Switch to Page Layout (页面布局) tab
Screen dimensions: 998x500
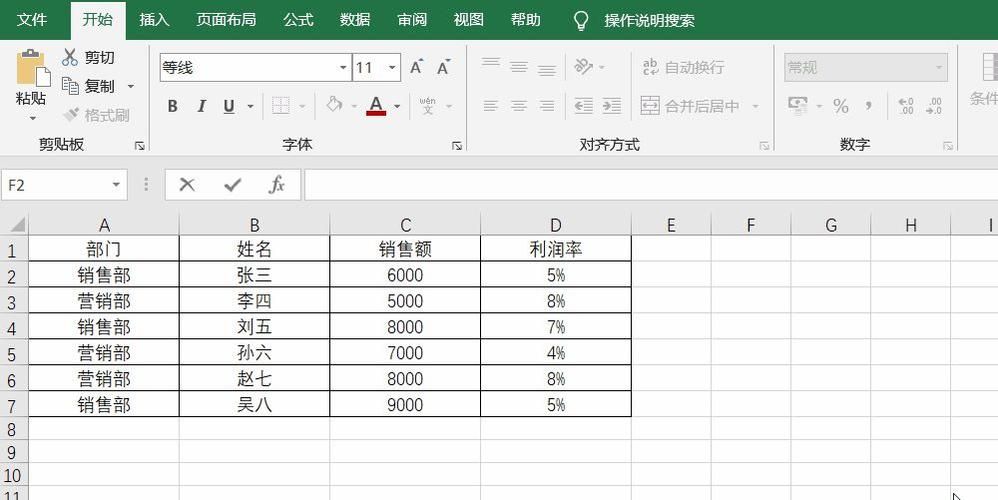(x=226, y=20)
